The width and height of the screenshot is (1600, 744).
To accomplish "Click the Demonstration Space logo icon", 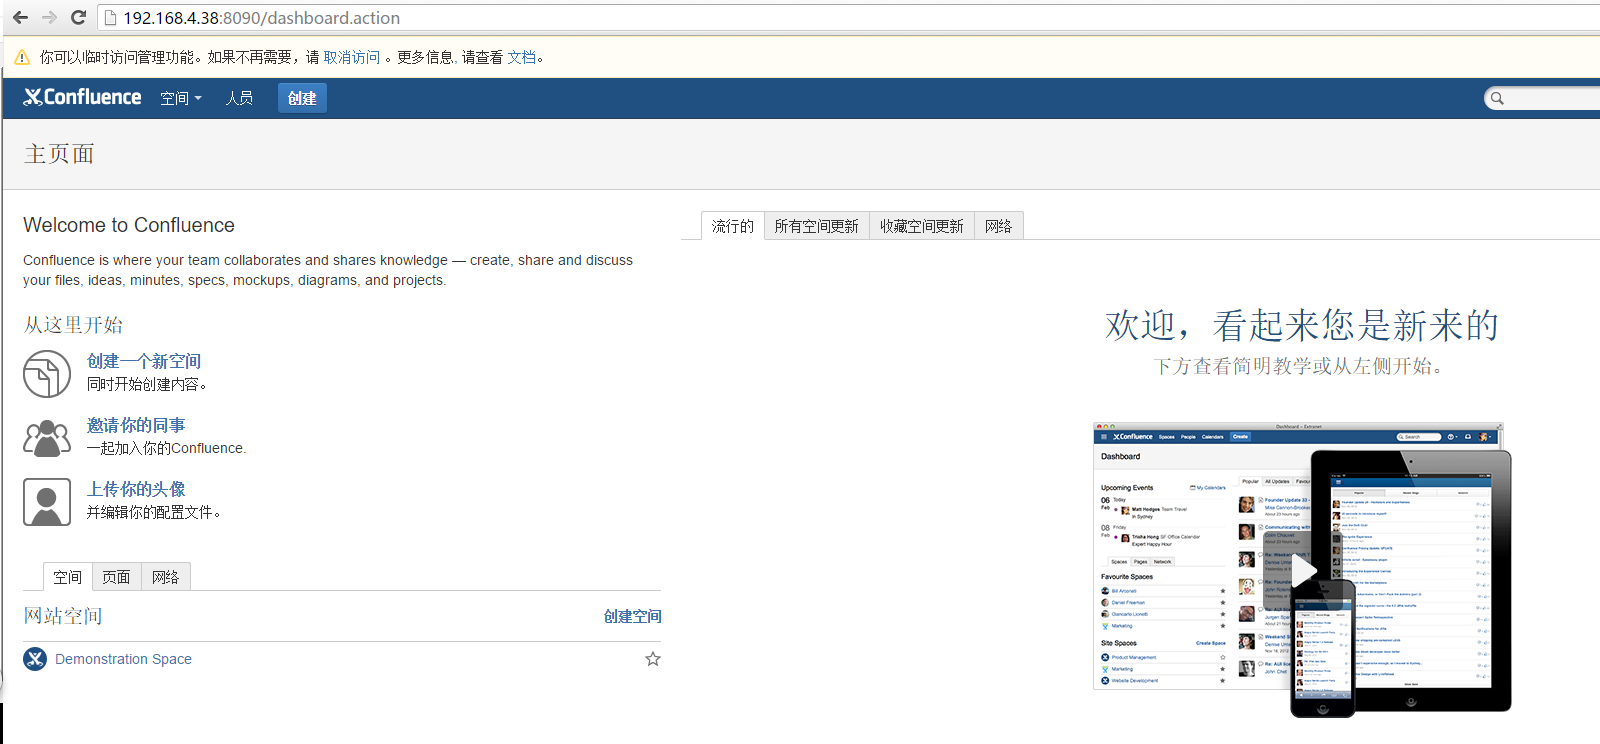I will coord(35,659).
